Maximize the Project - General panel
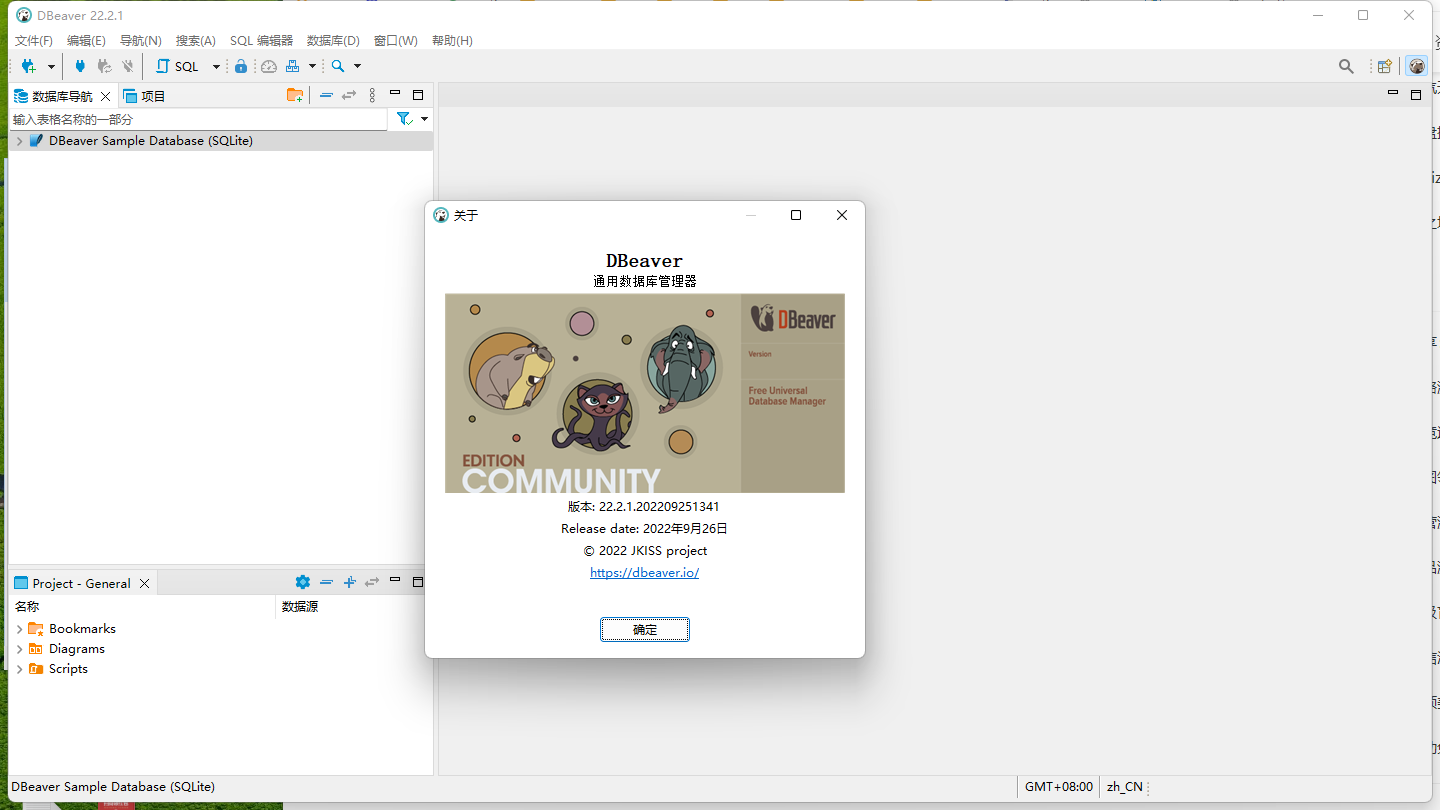Viewport: 1440px width, 810px height. (x=417, y=581)
